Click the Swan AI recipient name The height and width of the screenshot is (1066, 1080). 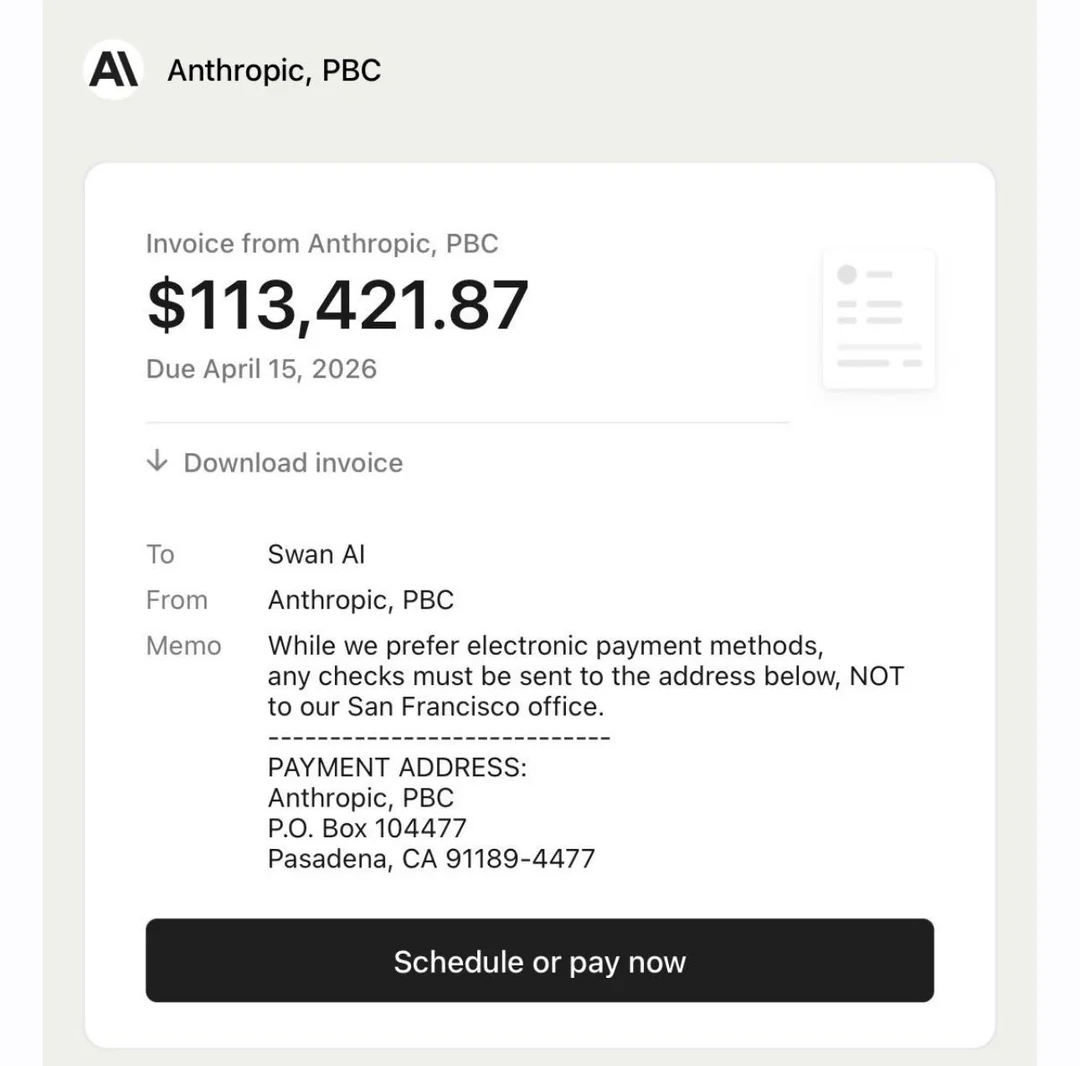[x=316, y=554]
